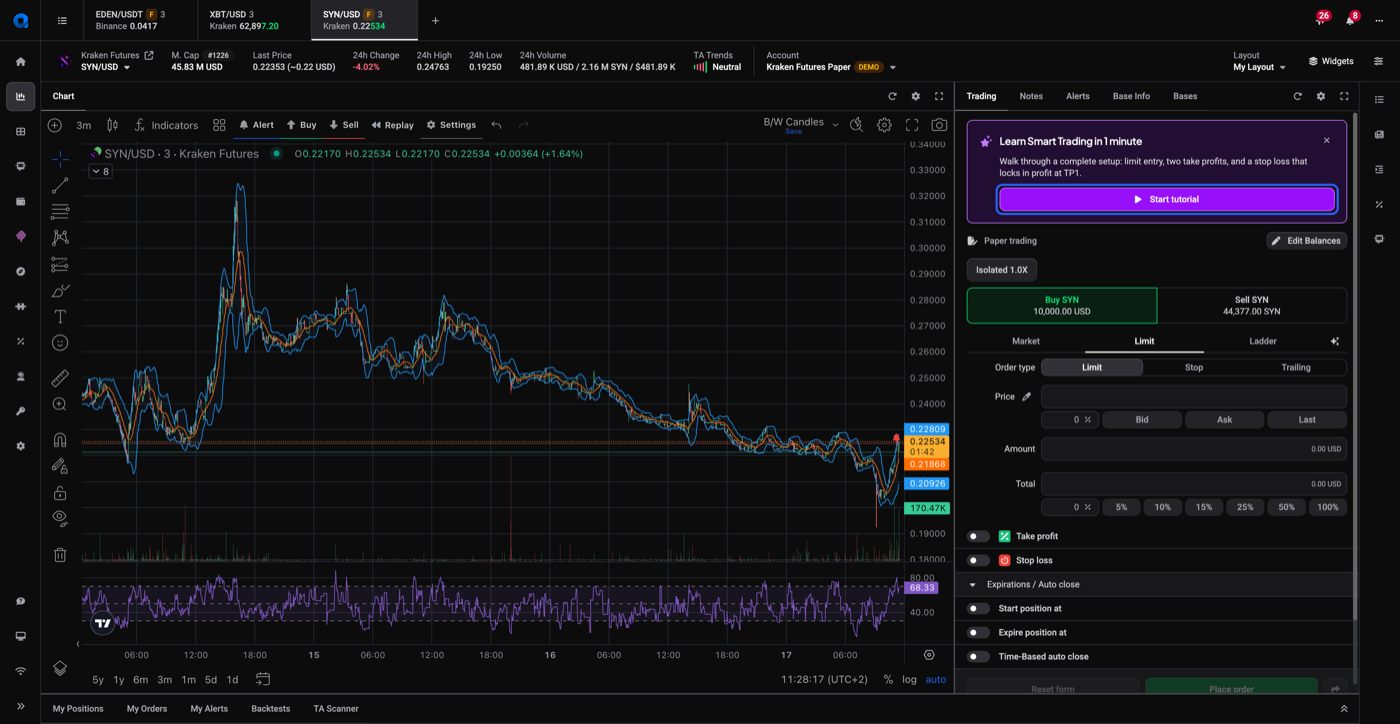The width and height of the screenshot is (1400, 724).
Task: Open the My Orders tab
Action: pyautogui.click(x=147, y=708)
